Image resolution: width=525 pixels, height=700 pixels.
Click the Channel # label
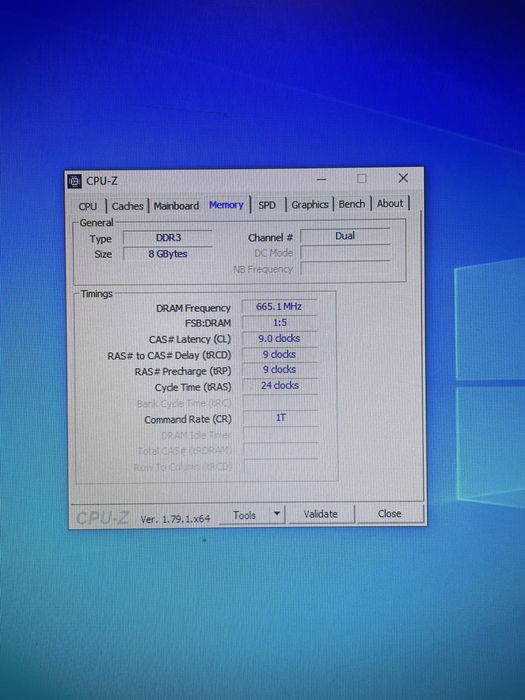coord(271,238)
